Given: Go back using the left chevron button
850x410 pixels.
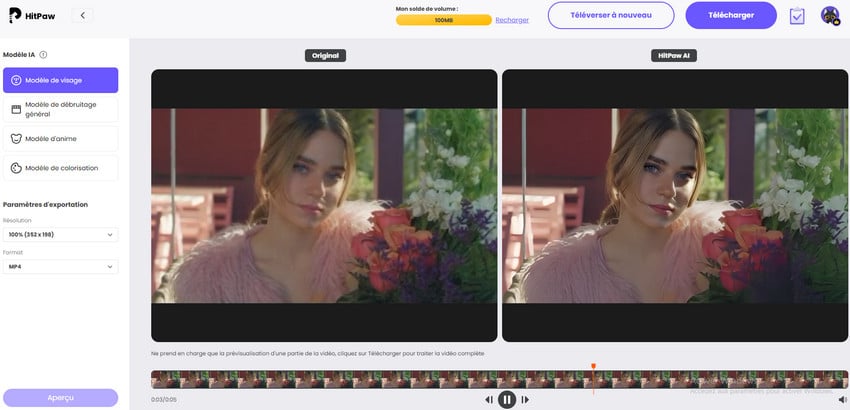Looking at the screenshot, I should pos(82,15).
